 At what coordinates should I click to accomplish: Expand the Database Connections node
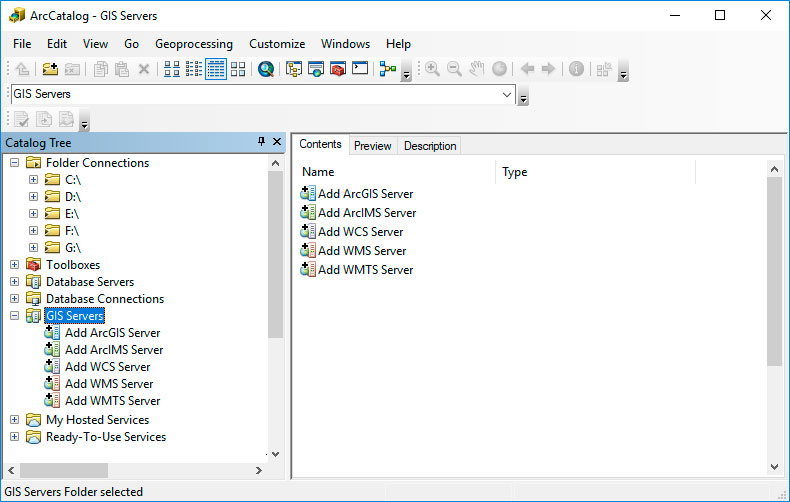click(15, 298)
